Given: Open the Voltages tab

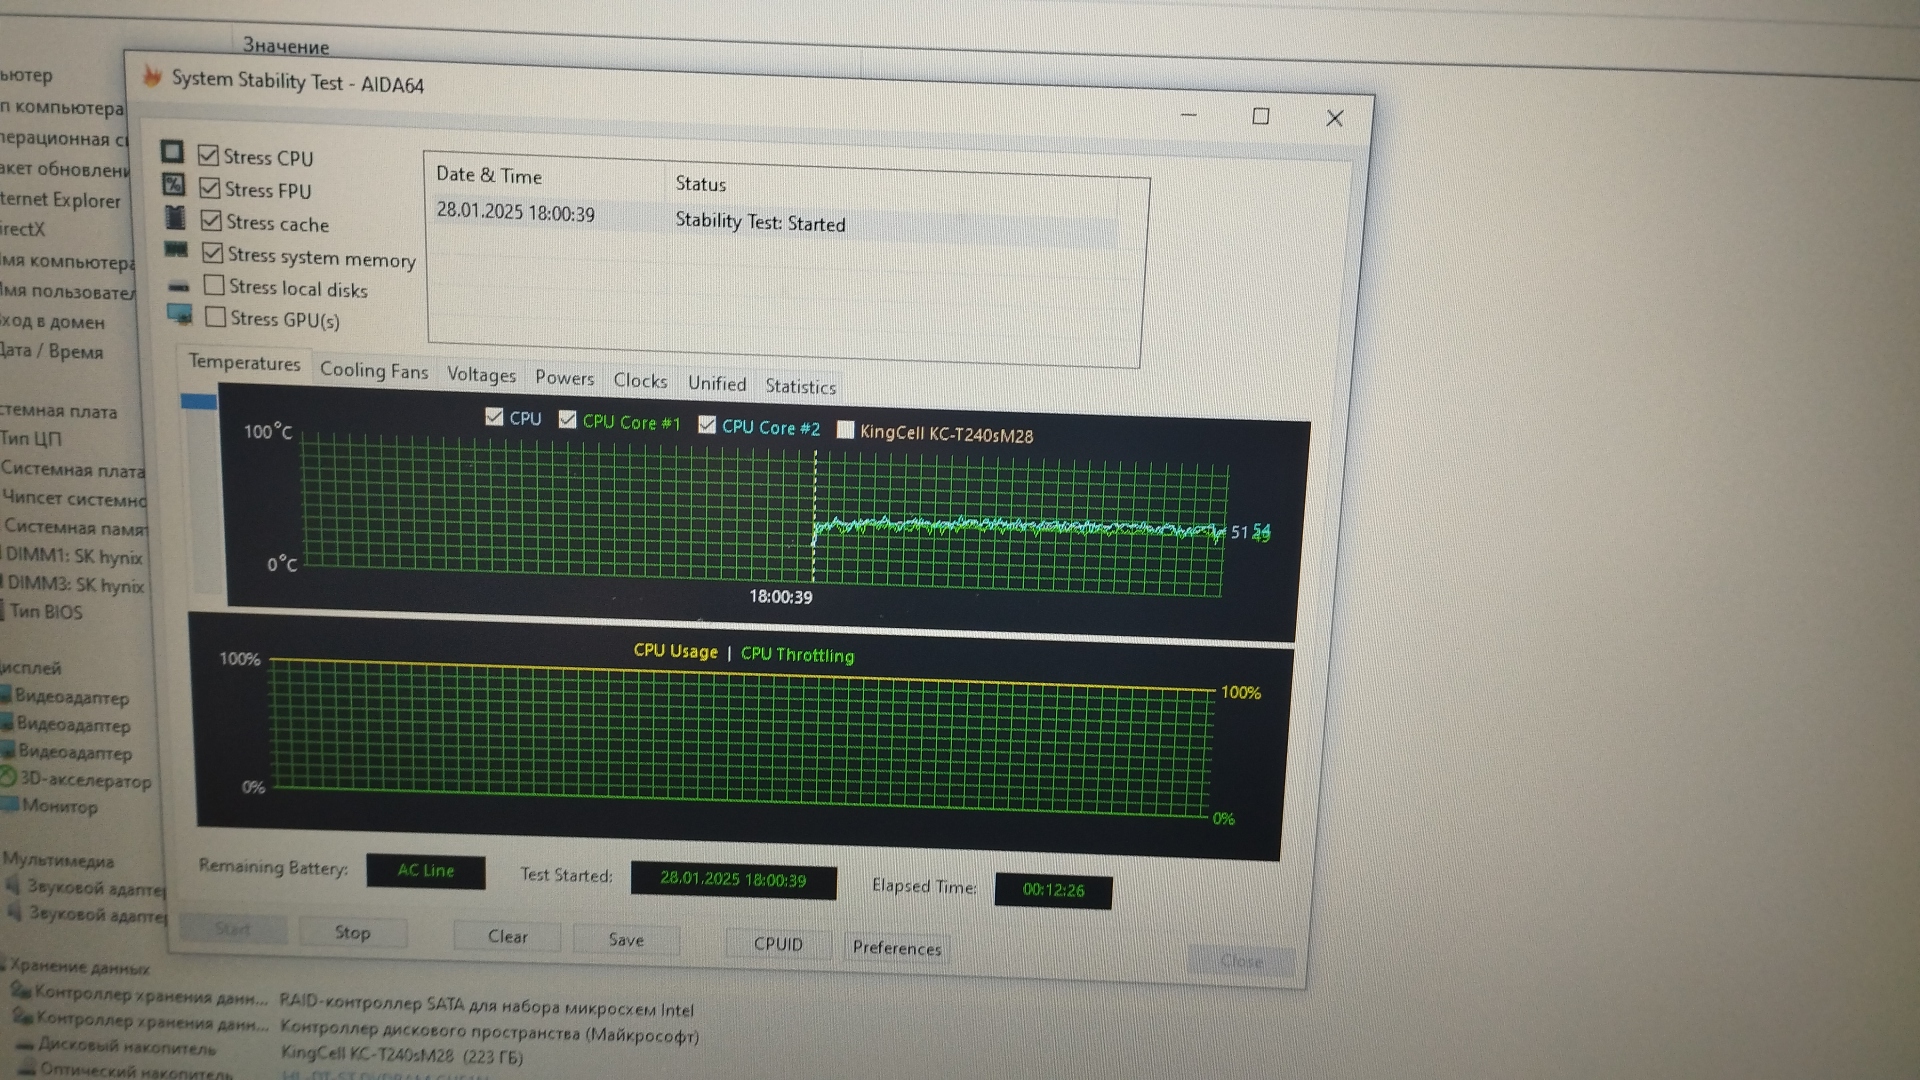Looking at the screenshot, I should 481,375.
